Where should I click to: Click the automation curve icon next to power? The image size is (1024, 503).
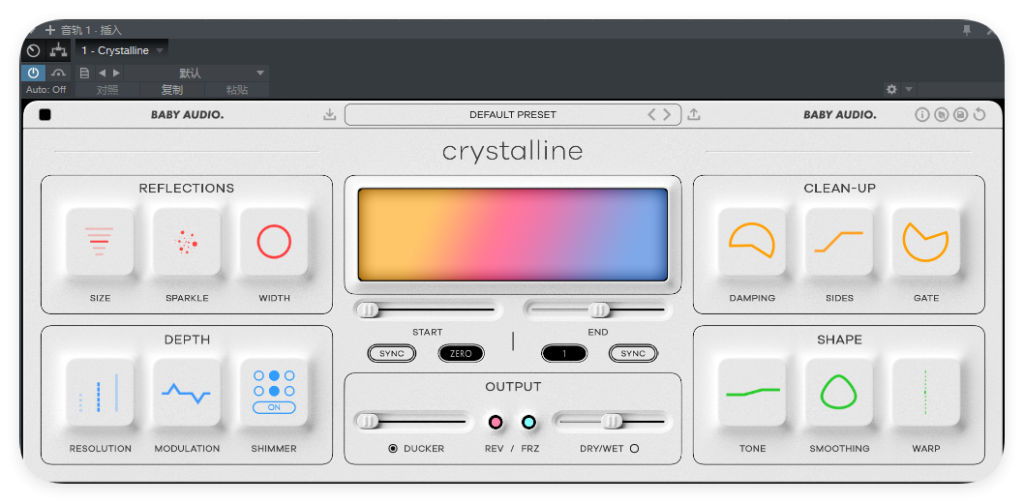pos(59,73)
